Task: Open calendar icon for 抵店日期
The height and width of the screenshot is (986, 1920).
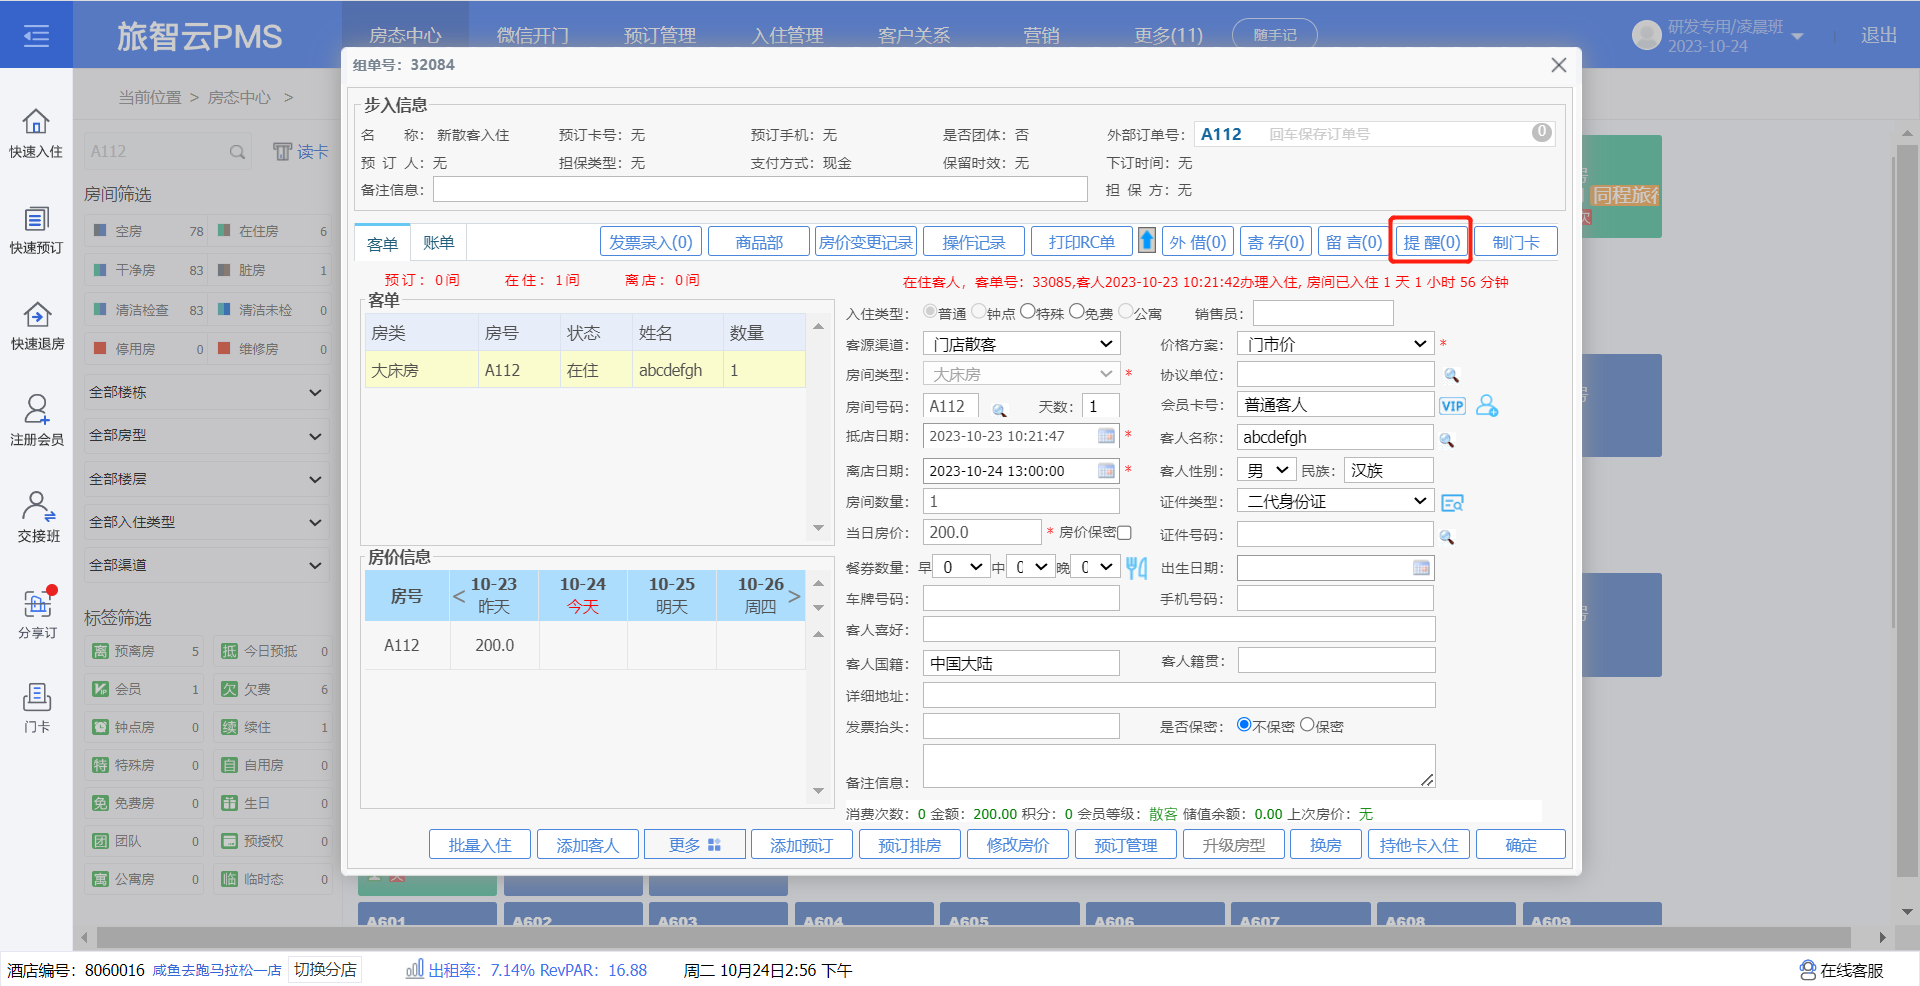Action: click(x=1106, y=436)
